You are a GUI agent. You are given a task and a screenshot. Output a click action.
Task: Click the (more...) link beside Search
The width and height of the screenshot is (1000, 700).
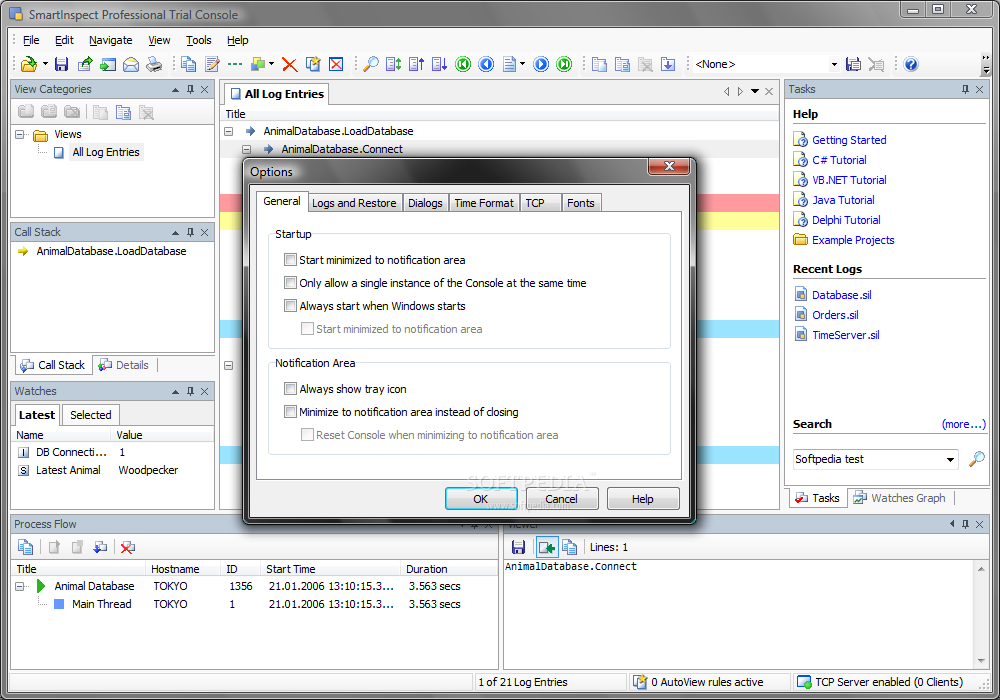point(963,424)
